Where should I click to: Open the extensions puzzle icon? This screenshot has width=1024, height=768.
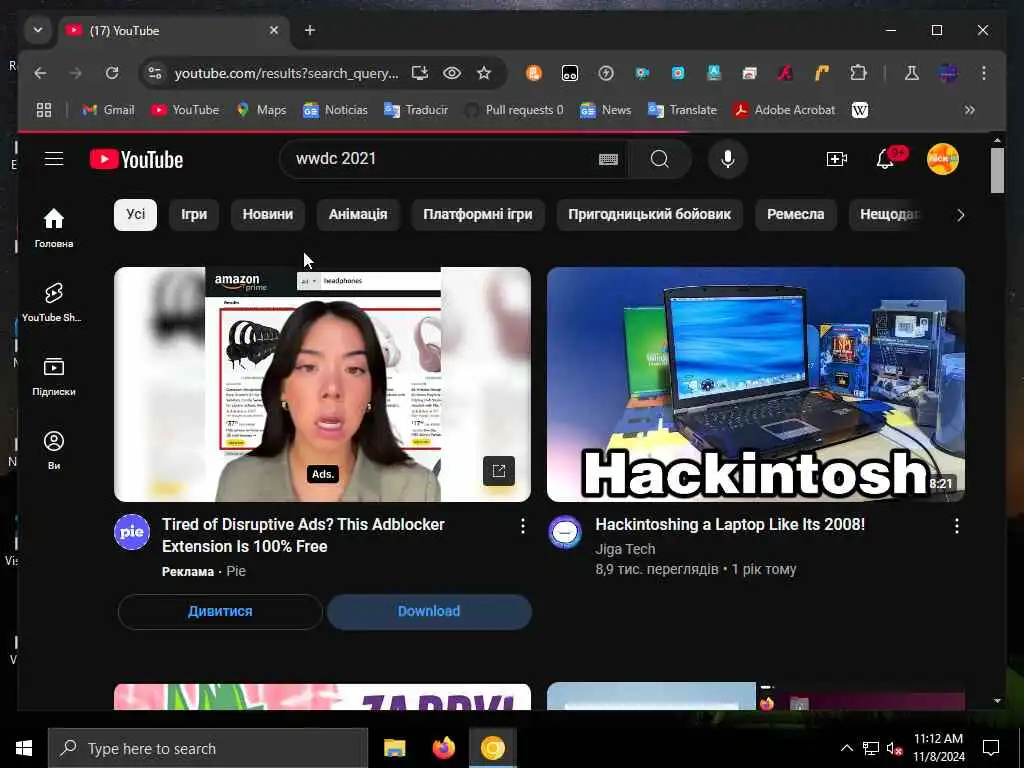[858, 73]
